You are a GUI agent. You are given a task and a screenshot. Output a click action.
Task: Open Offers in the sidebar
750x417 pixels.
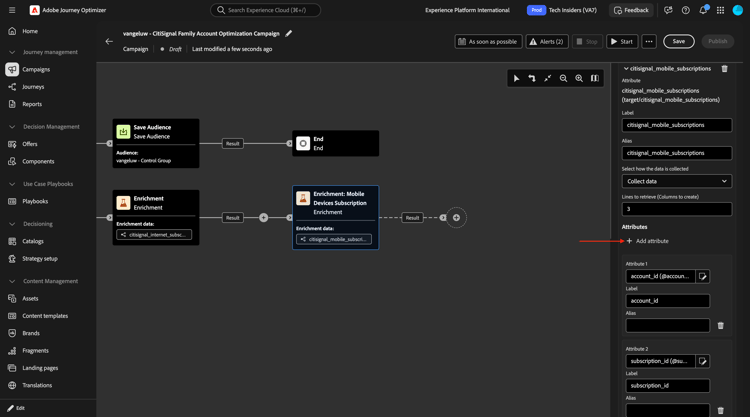(30, 144)
